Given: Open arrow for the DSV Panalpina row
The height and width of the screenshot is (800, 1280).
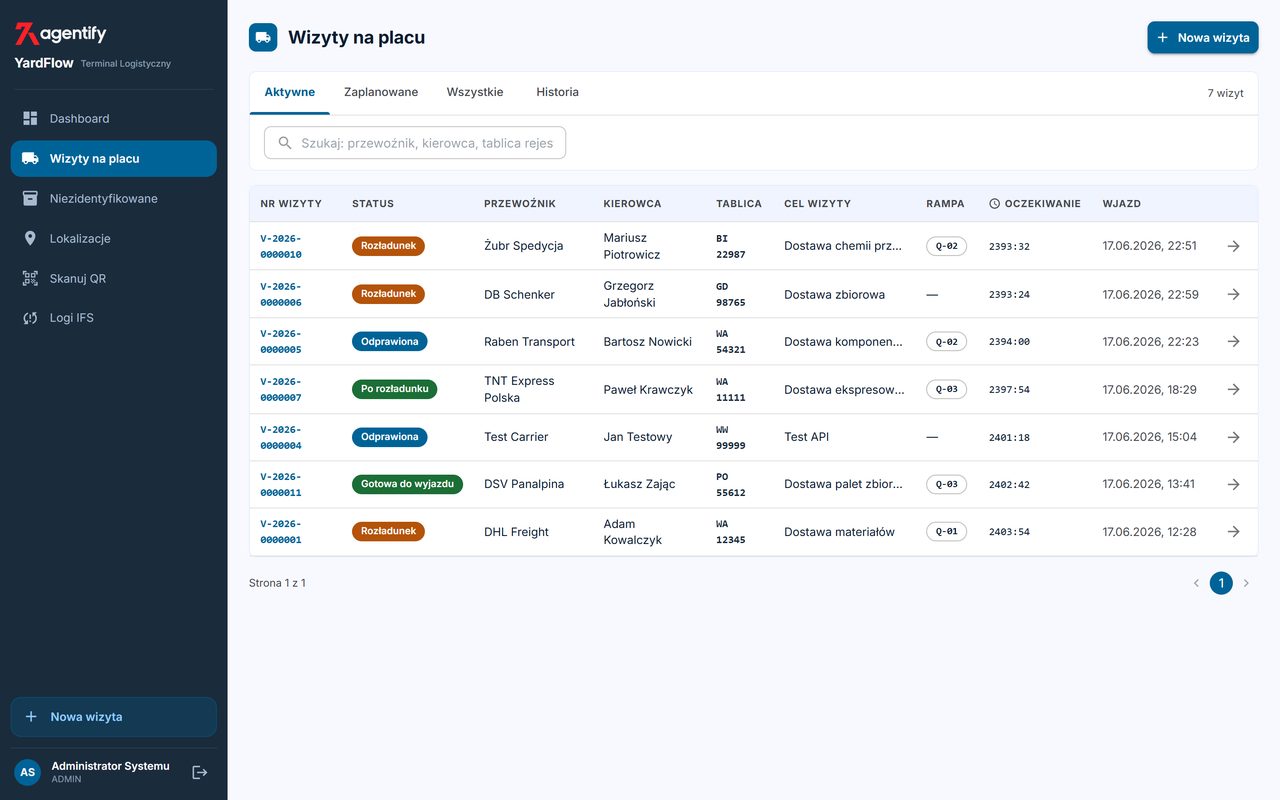Looking at the screenshot, I should 1234,484.
